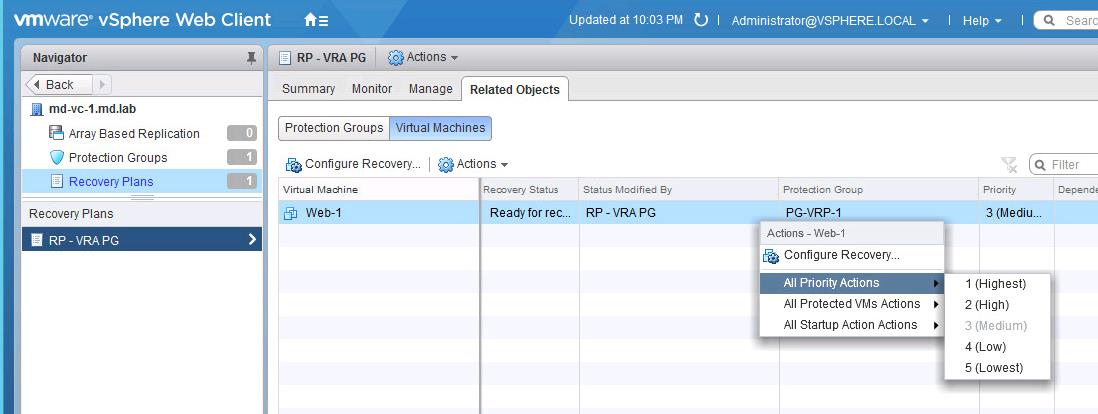The height and width of the screenshot is (414, 1098).
Task: Choose Configure Recovery in context menu
Action: point(852,255)
